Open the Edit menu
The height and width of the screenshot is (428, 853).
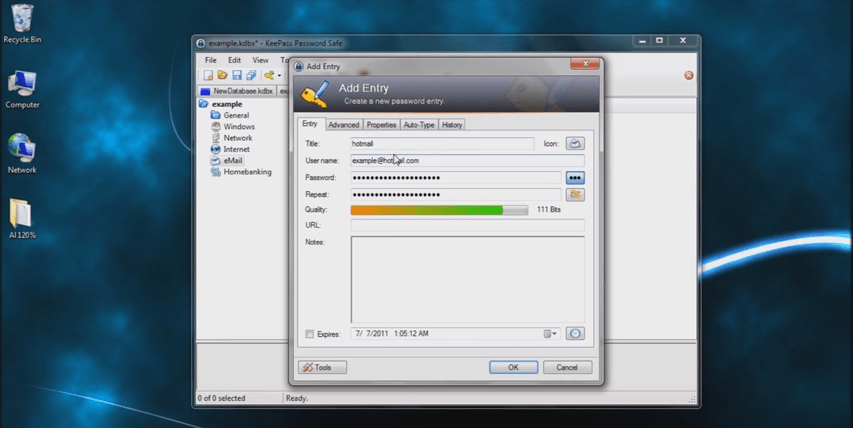click(234, 60)
